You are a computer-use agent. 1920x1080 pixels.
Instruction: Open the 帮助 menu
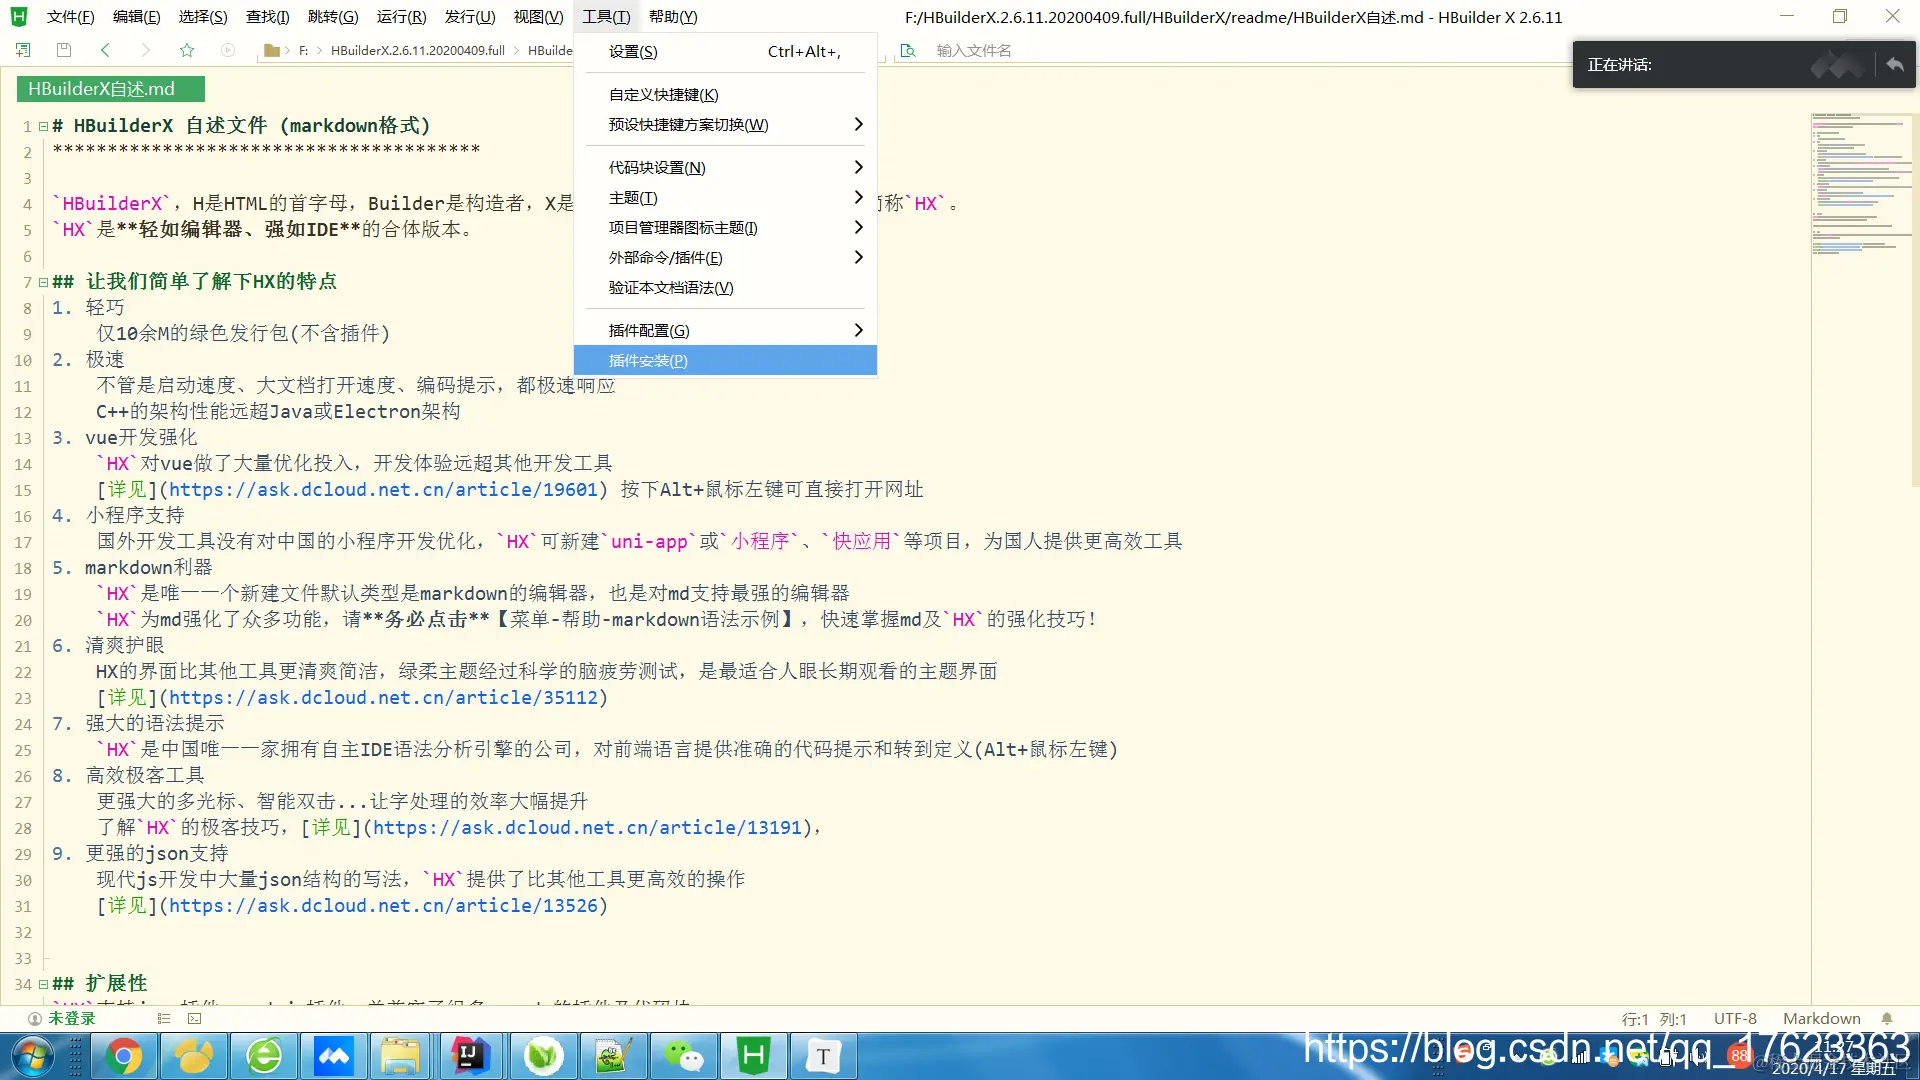(x=672, y=16)
